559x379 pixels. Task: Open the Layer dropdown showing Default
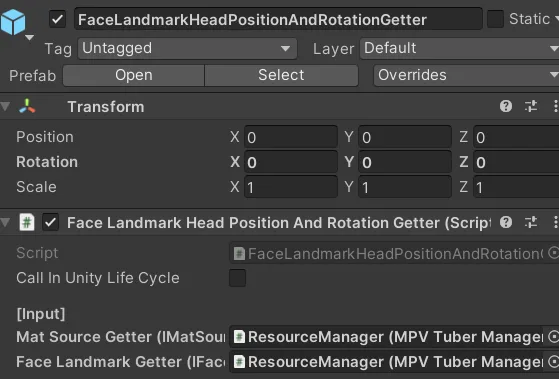(x=460, y=48)
